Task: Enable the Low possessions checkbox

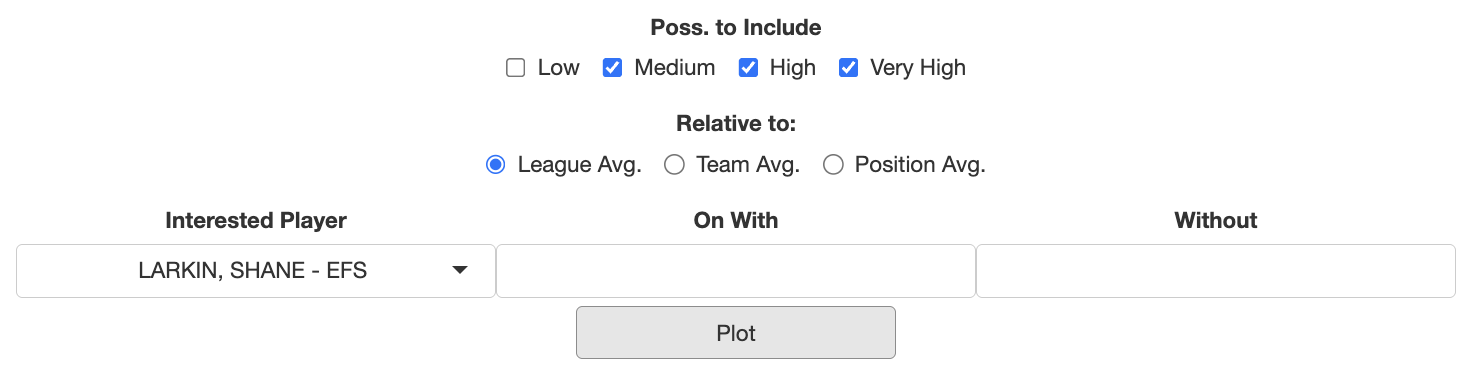Action: point(516,68)
